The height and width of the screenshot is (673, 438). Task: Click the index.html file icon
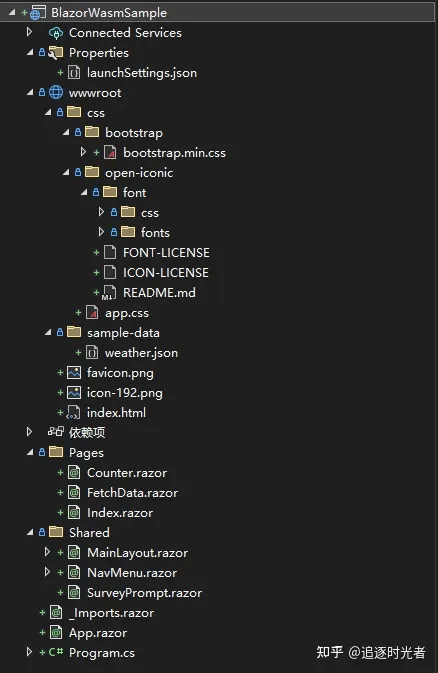(x=73, y=412)
